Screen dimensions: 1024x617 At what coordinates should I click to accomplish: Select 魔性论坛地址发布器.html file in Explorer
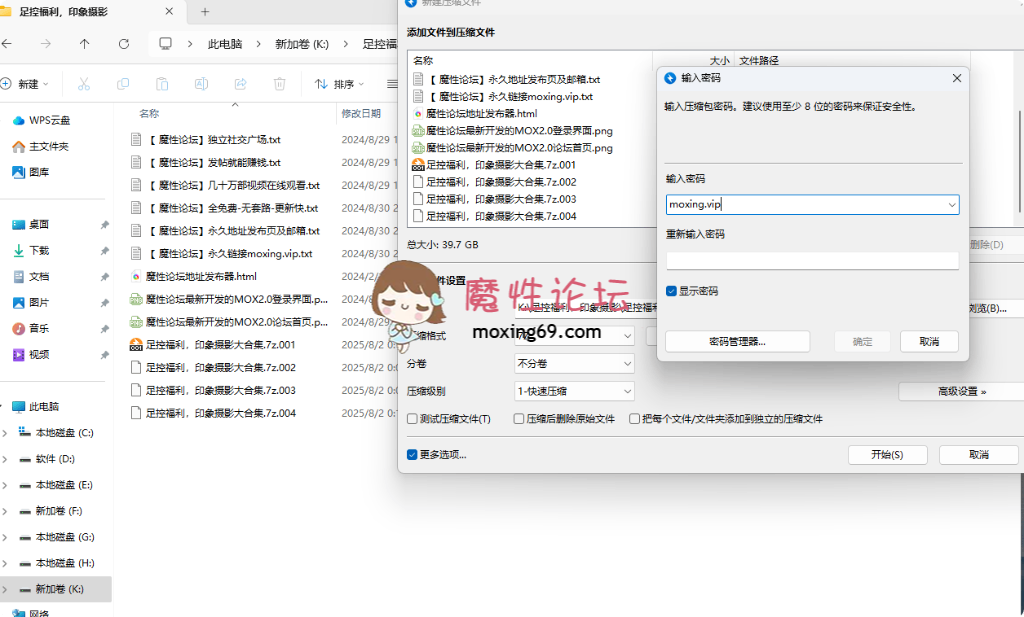(201, 276)
